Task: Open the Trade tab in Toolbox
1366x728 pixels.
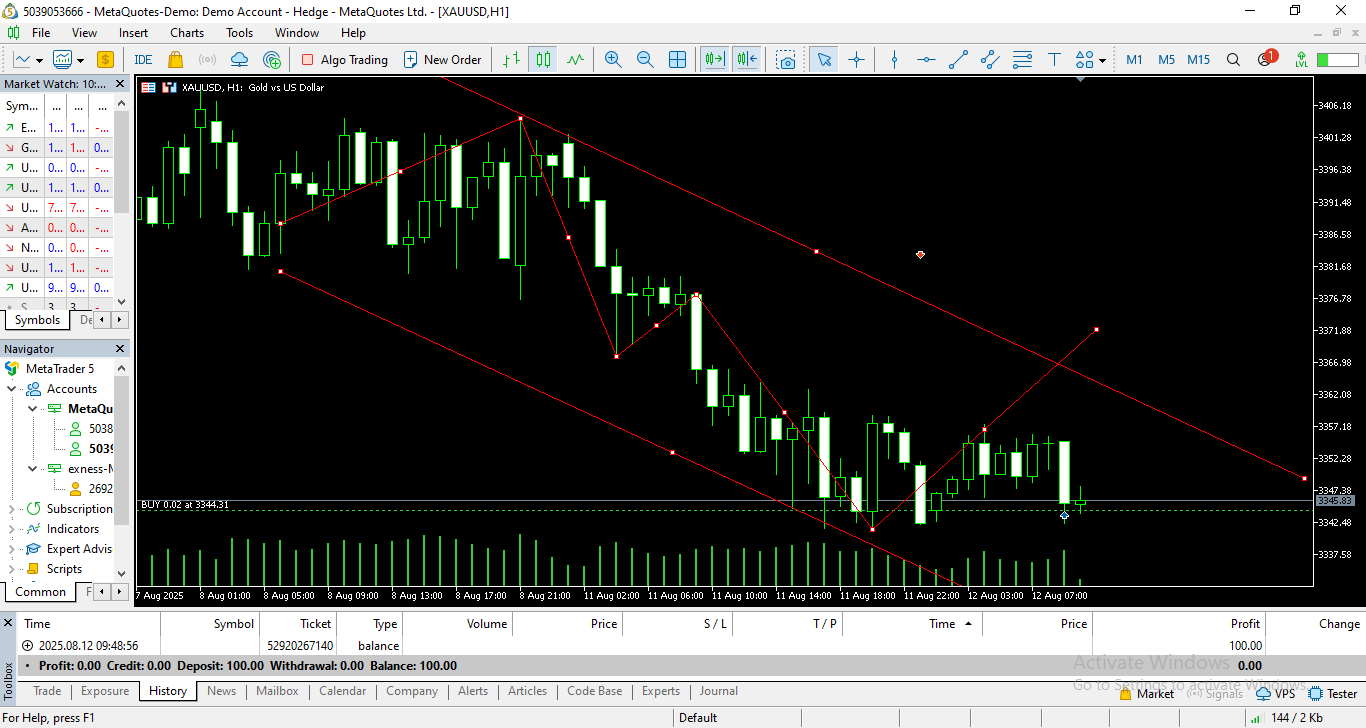Action: click(47, 691)
